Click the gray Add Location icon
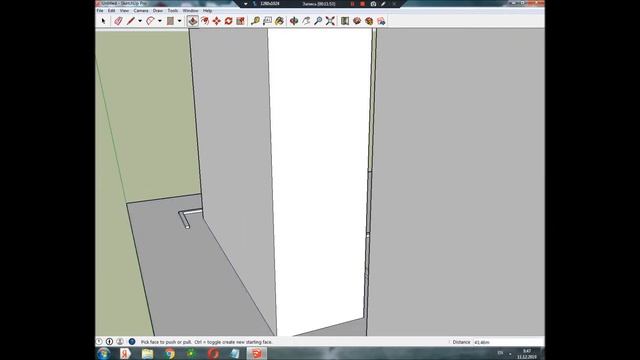 tap(345, 21)
